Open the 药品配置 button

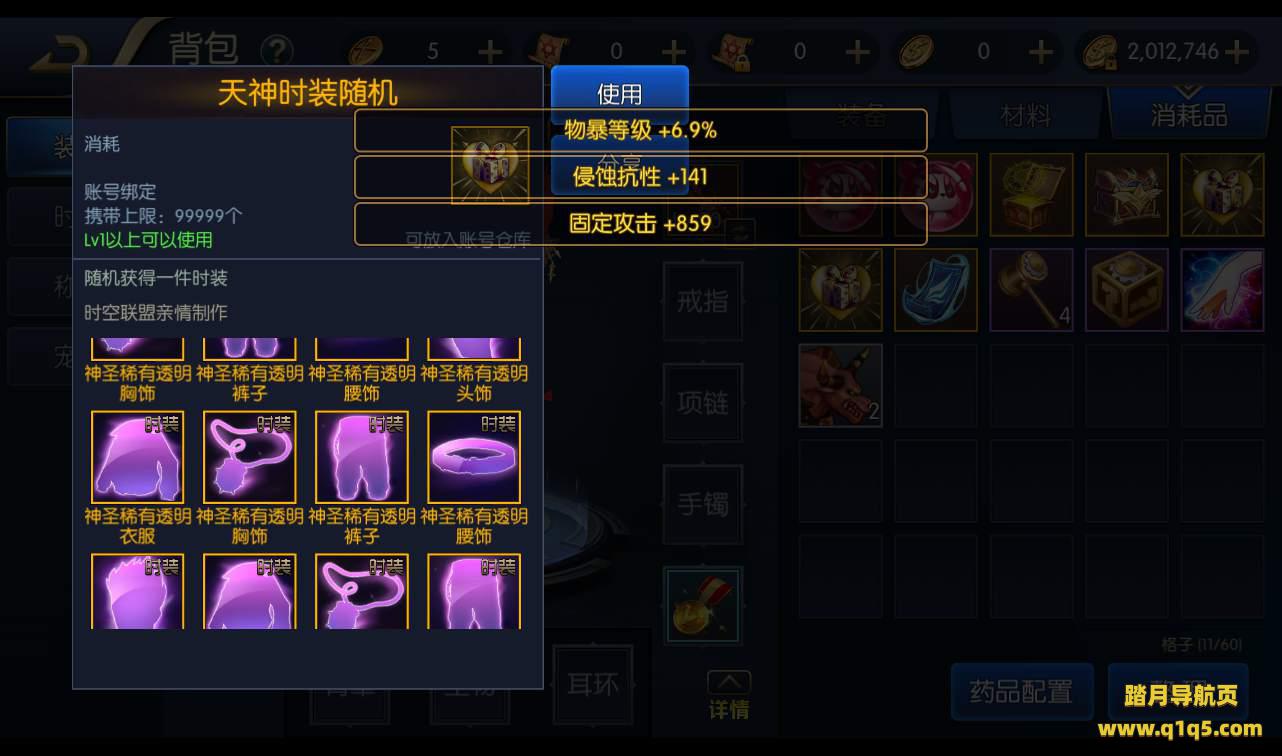coord(1021,691)
